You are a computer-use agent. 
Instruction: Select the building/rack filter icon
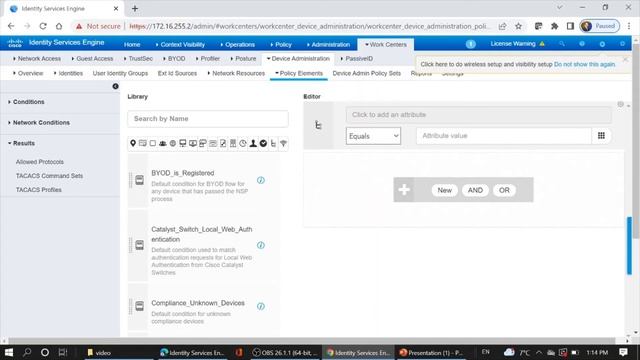[233, 143]
